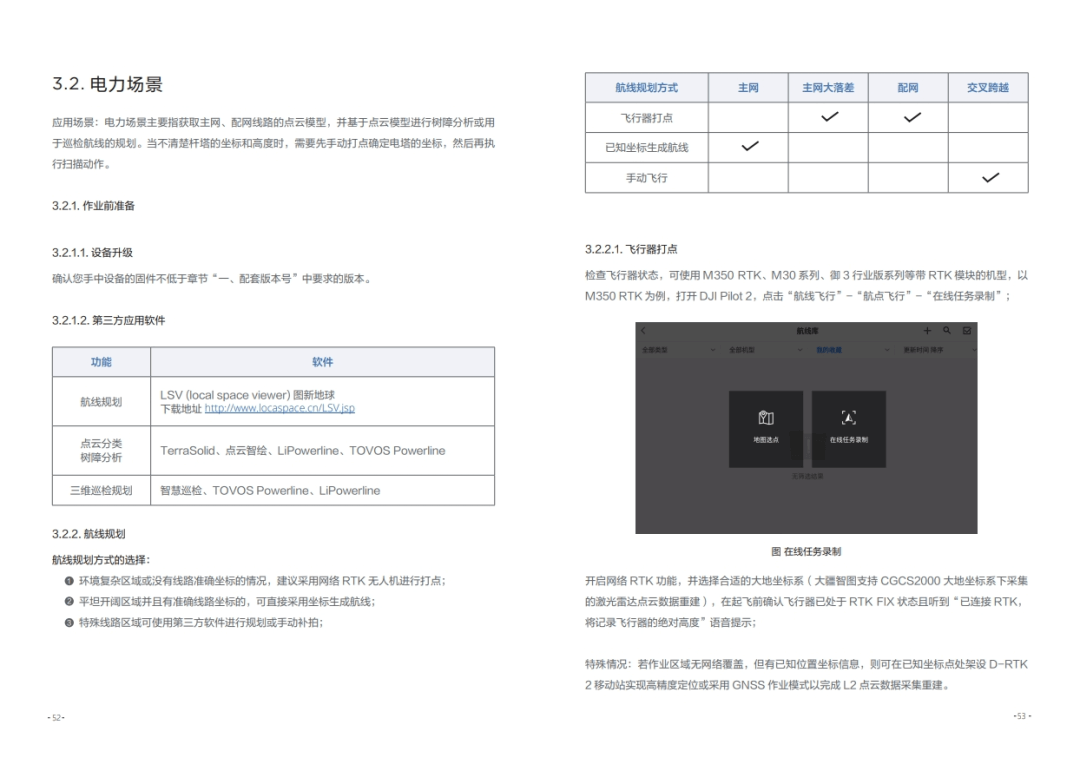Image resolution: width=1080 pixels, height=758 pixels.
Task: Click the 主网 column header
Action: [x=748, y=87]
